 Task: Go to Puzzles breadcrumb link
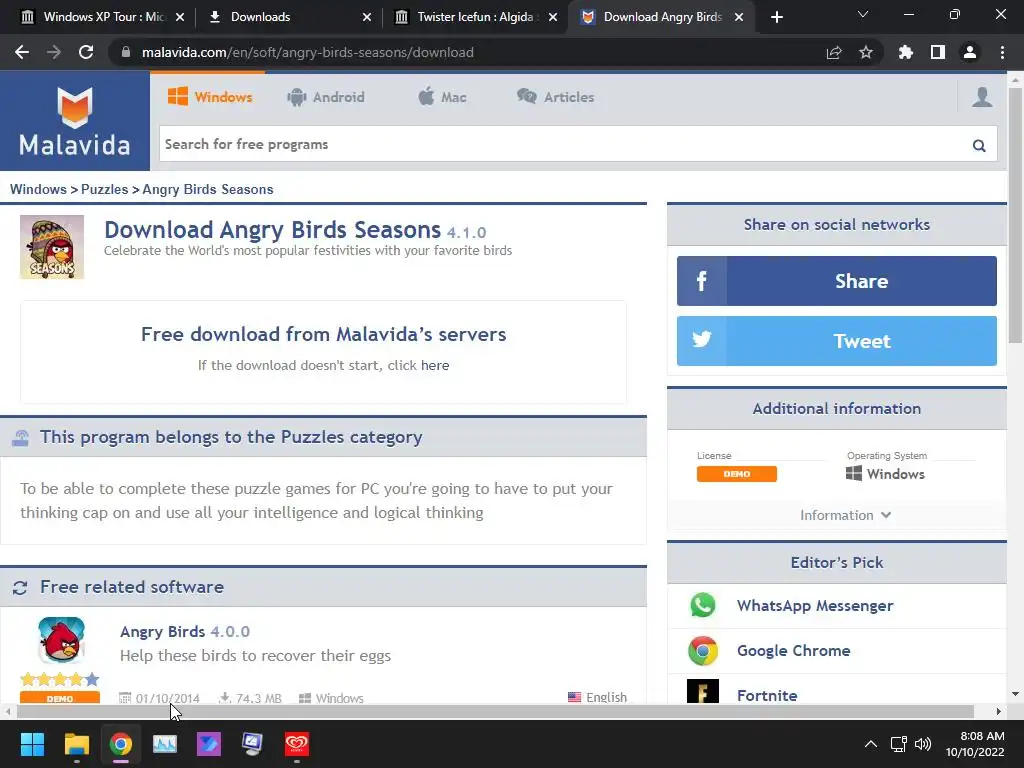[x=104, y=189]
